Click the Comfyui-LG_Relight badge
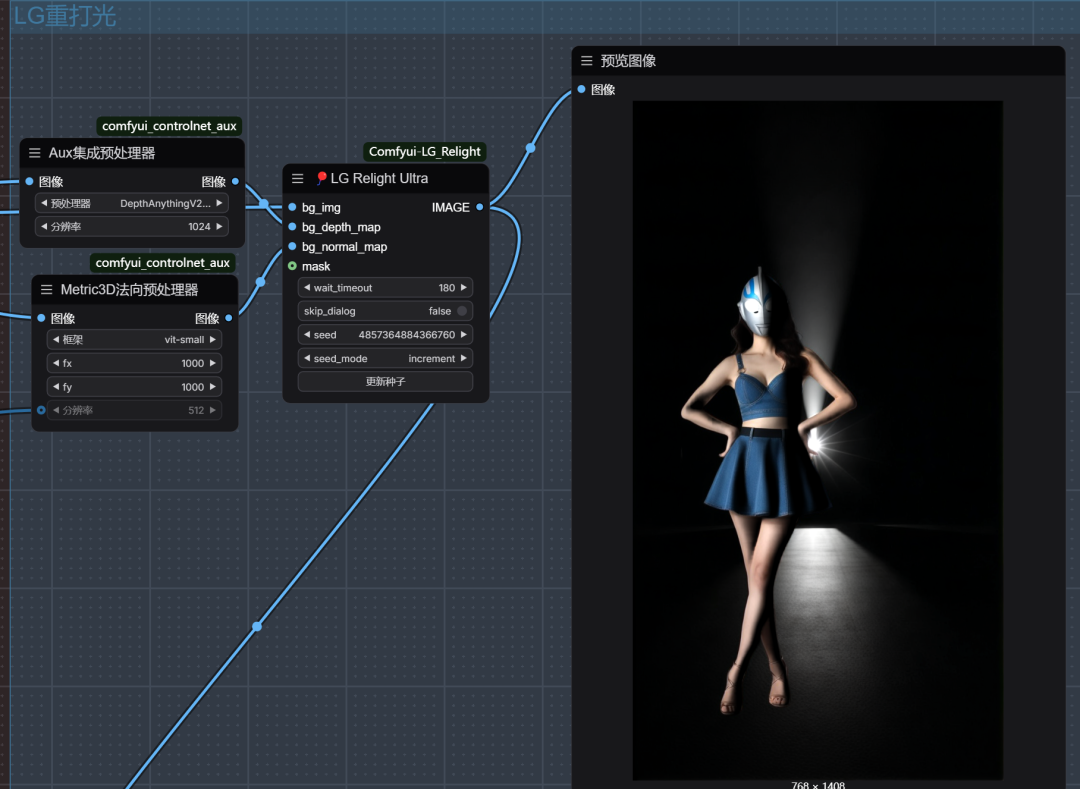Viewport: 1080px width, 789px height. pyautogui.click(x=424, y=151)
